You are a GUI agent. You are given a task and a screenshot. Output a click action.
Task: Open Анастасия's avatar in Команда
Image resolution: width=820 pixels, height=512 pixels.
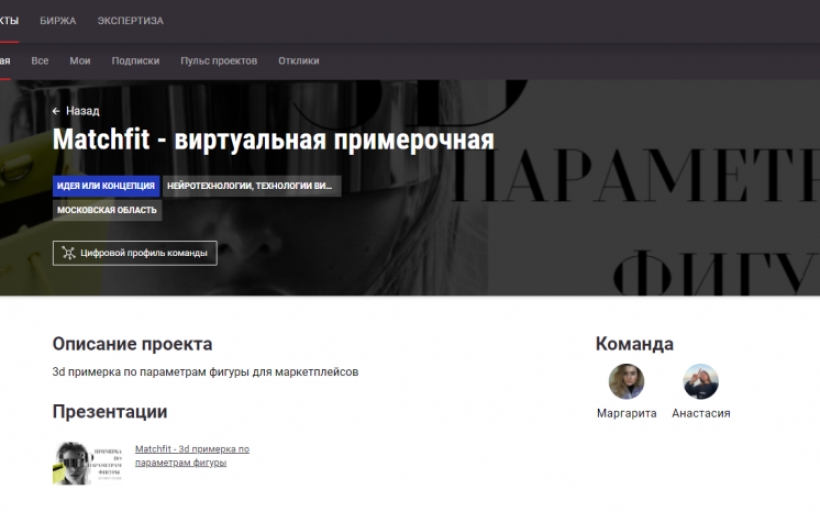coord(701,381)
